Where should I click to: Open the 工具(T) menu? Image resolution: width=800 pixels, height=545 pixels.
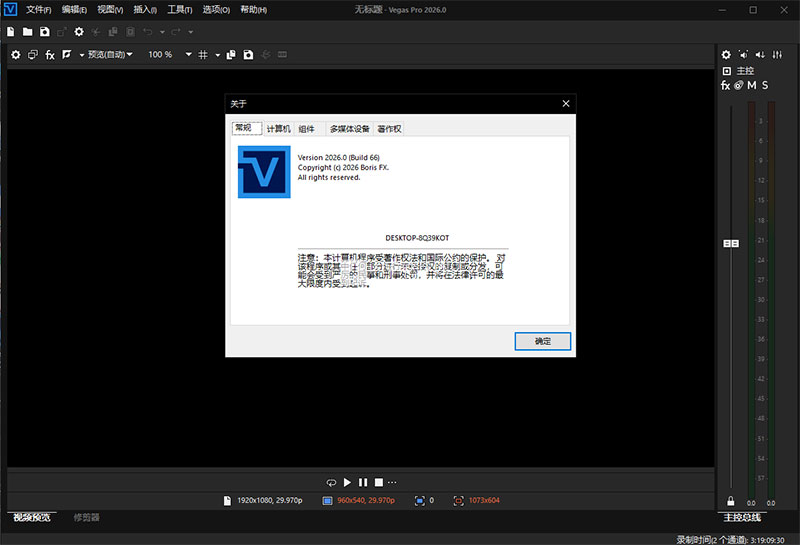(x=180, y=10)
